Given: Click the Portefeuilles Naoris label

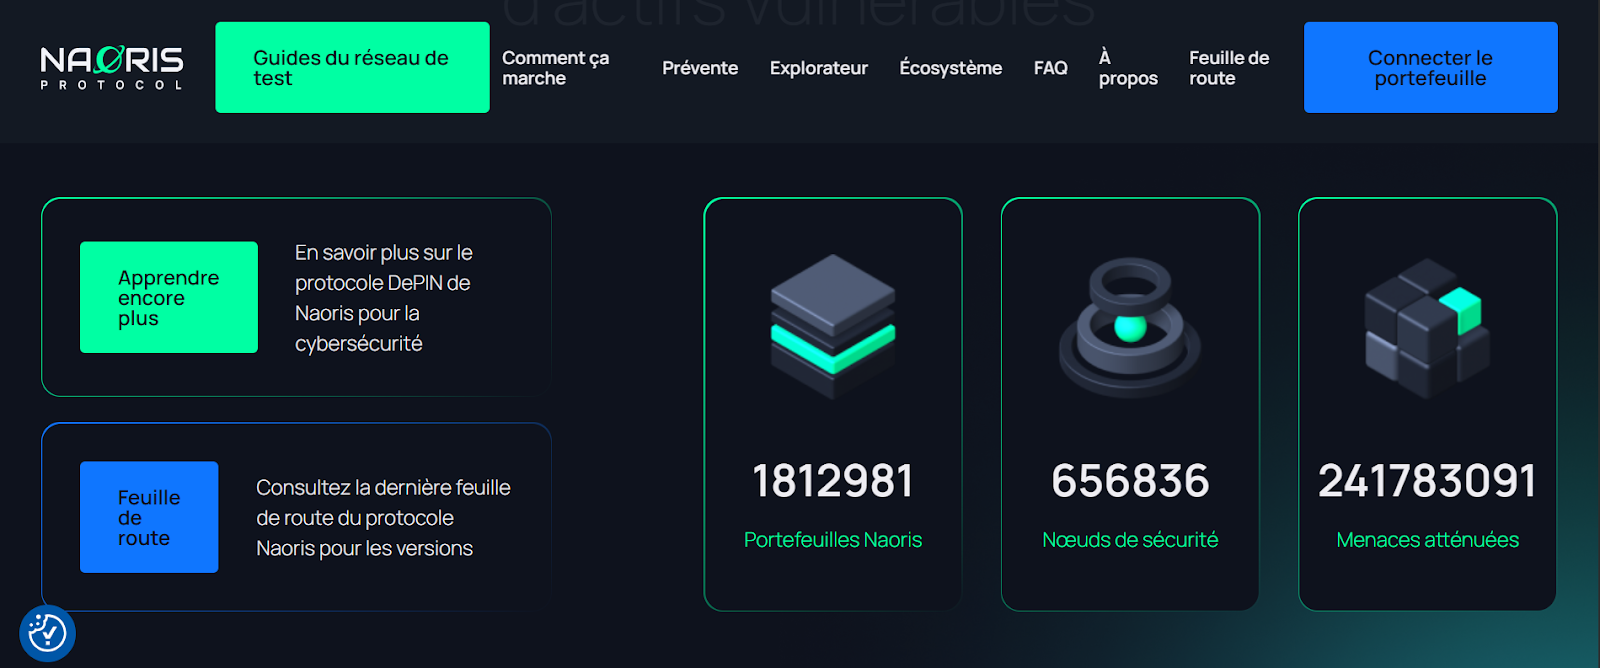Looking at the screenshot, I should coord(833,540).
